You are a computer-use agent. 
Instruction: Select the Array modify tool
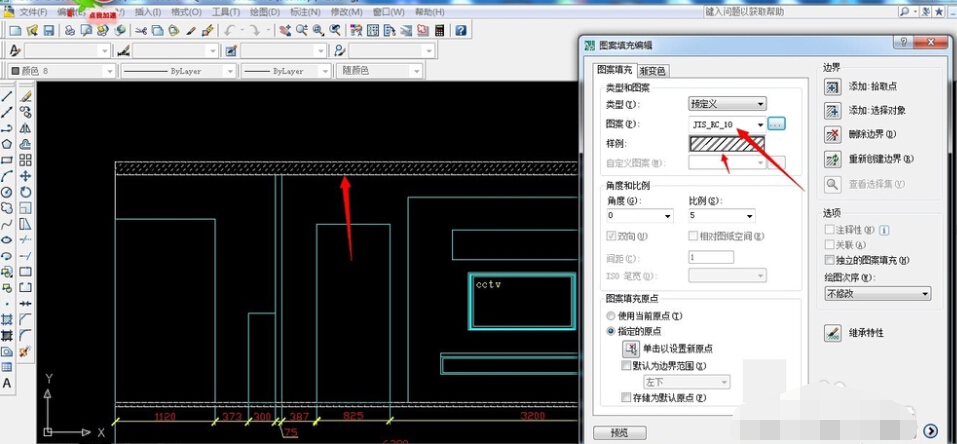[x=26, y=160]
